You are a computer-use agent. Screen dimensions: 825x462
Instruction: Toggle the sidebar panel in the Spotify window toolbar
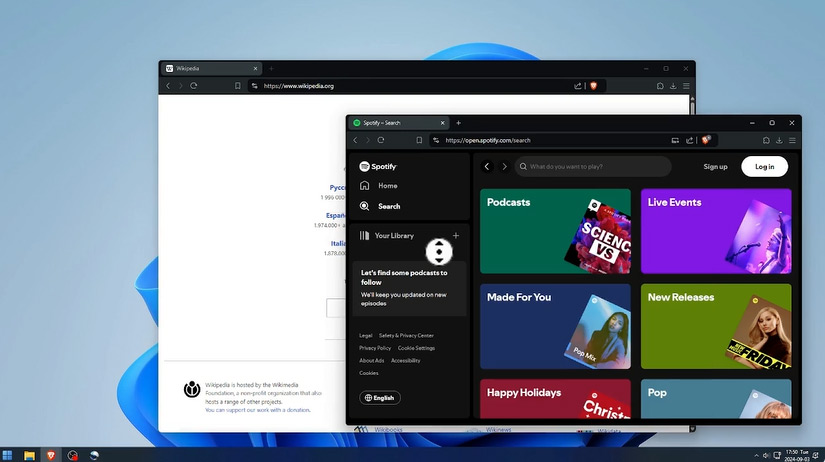(x=766, y=140)
